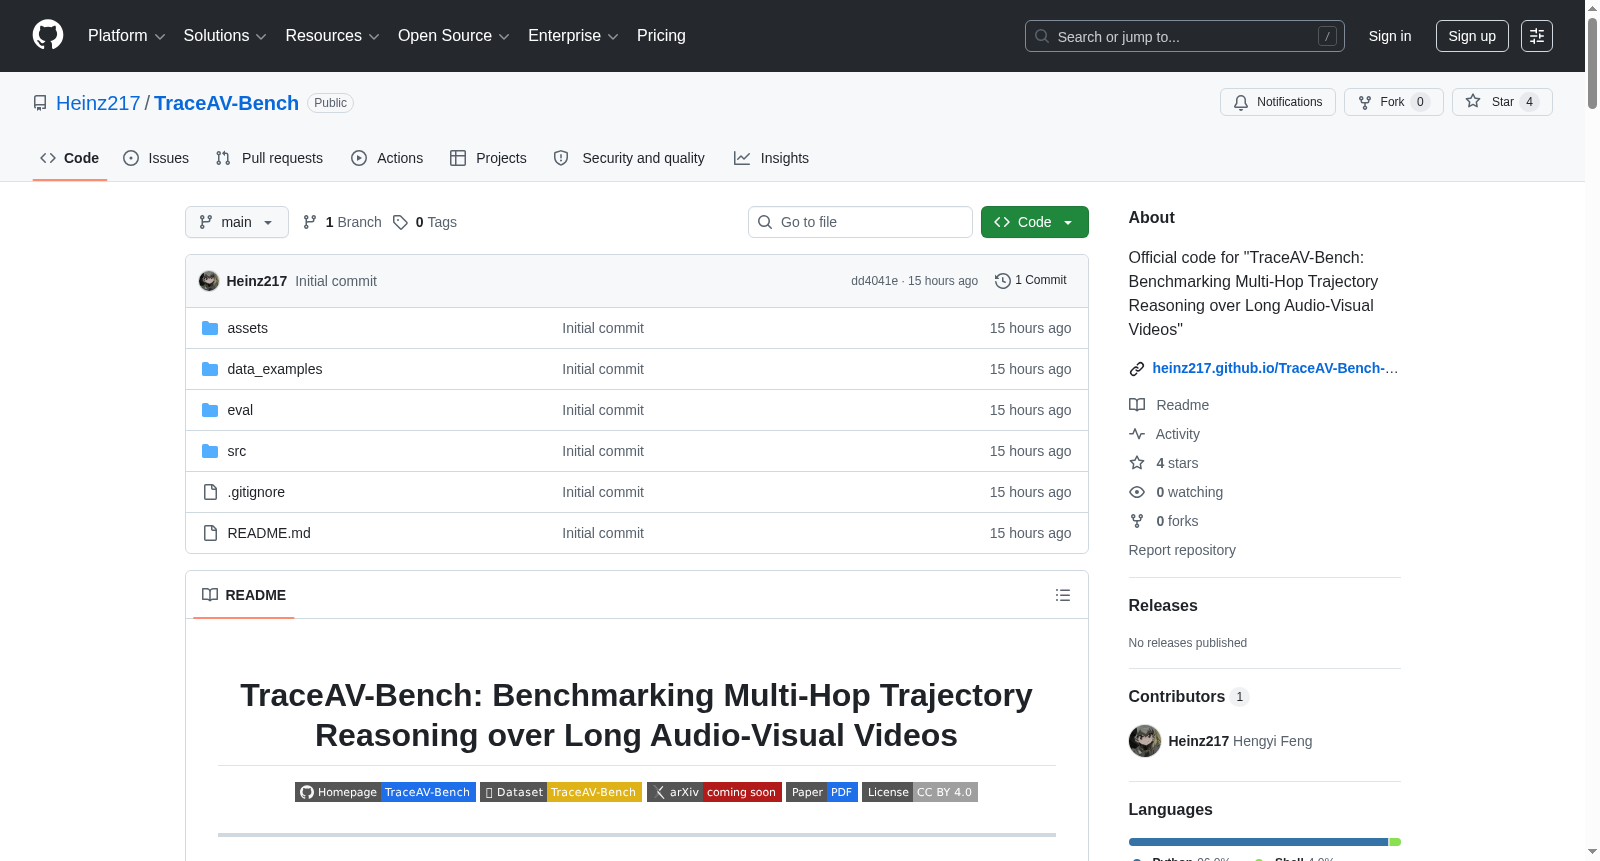Viewport: 1600px width, 861px height.
Task: Click the License CC BY 4.0 badge
Action: [920, 792]
